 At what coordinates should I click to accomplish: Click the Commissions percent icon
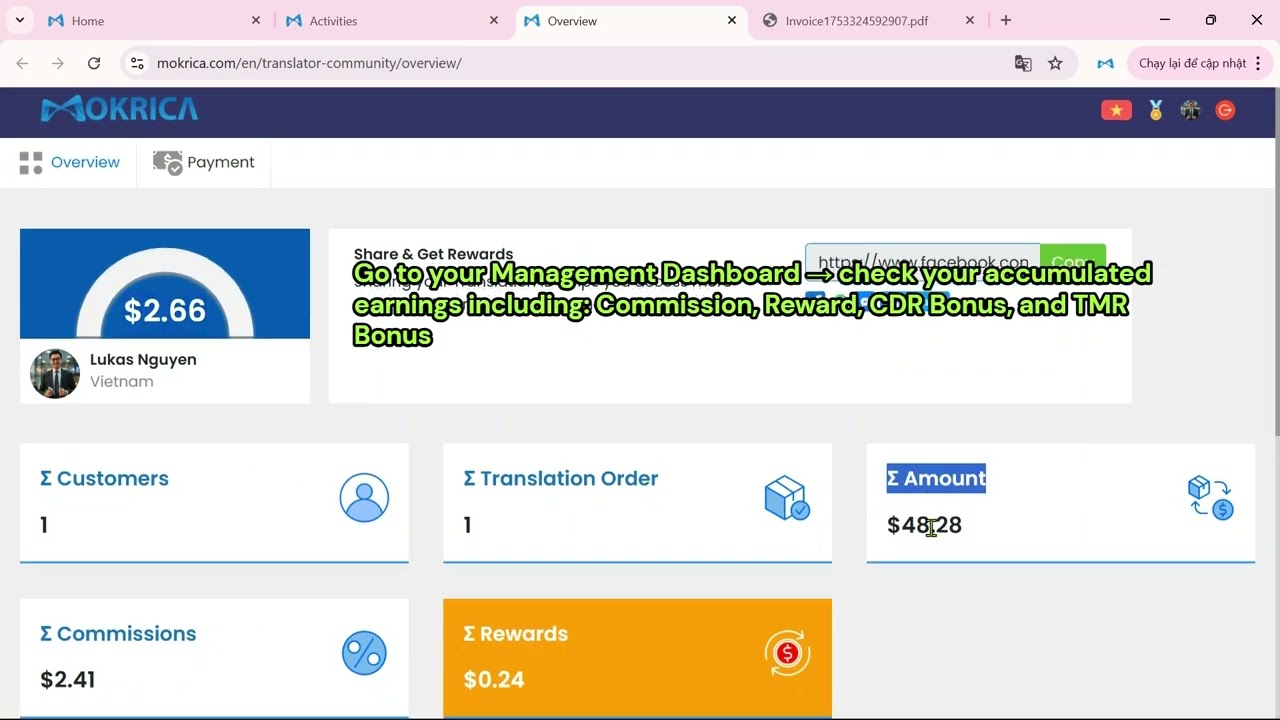click(x=364, y=653)
